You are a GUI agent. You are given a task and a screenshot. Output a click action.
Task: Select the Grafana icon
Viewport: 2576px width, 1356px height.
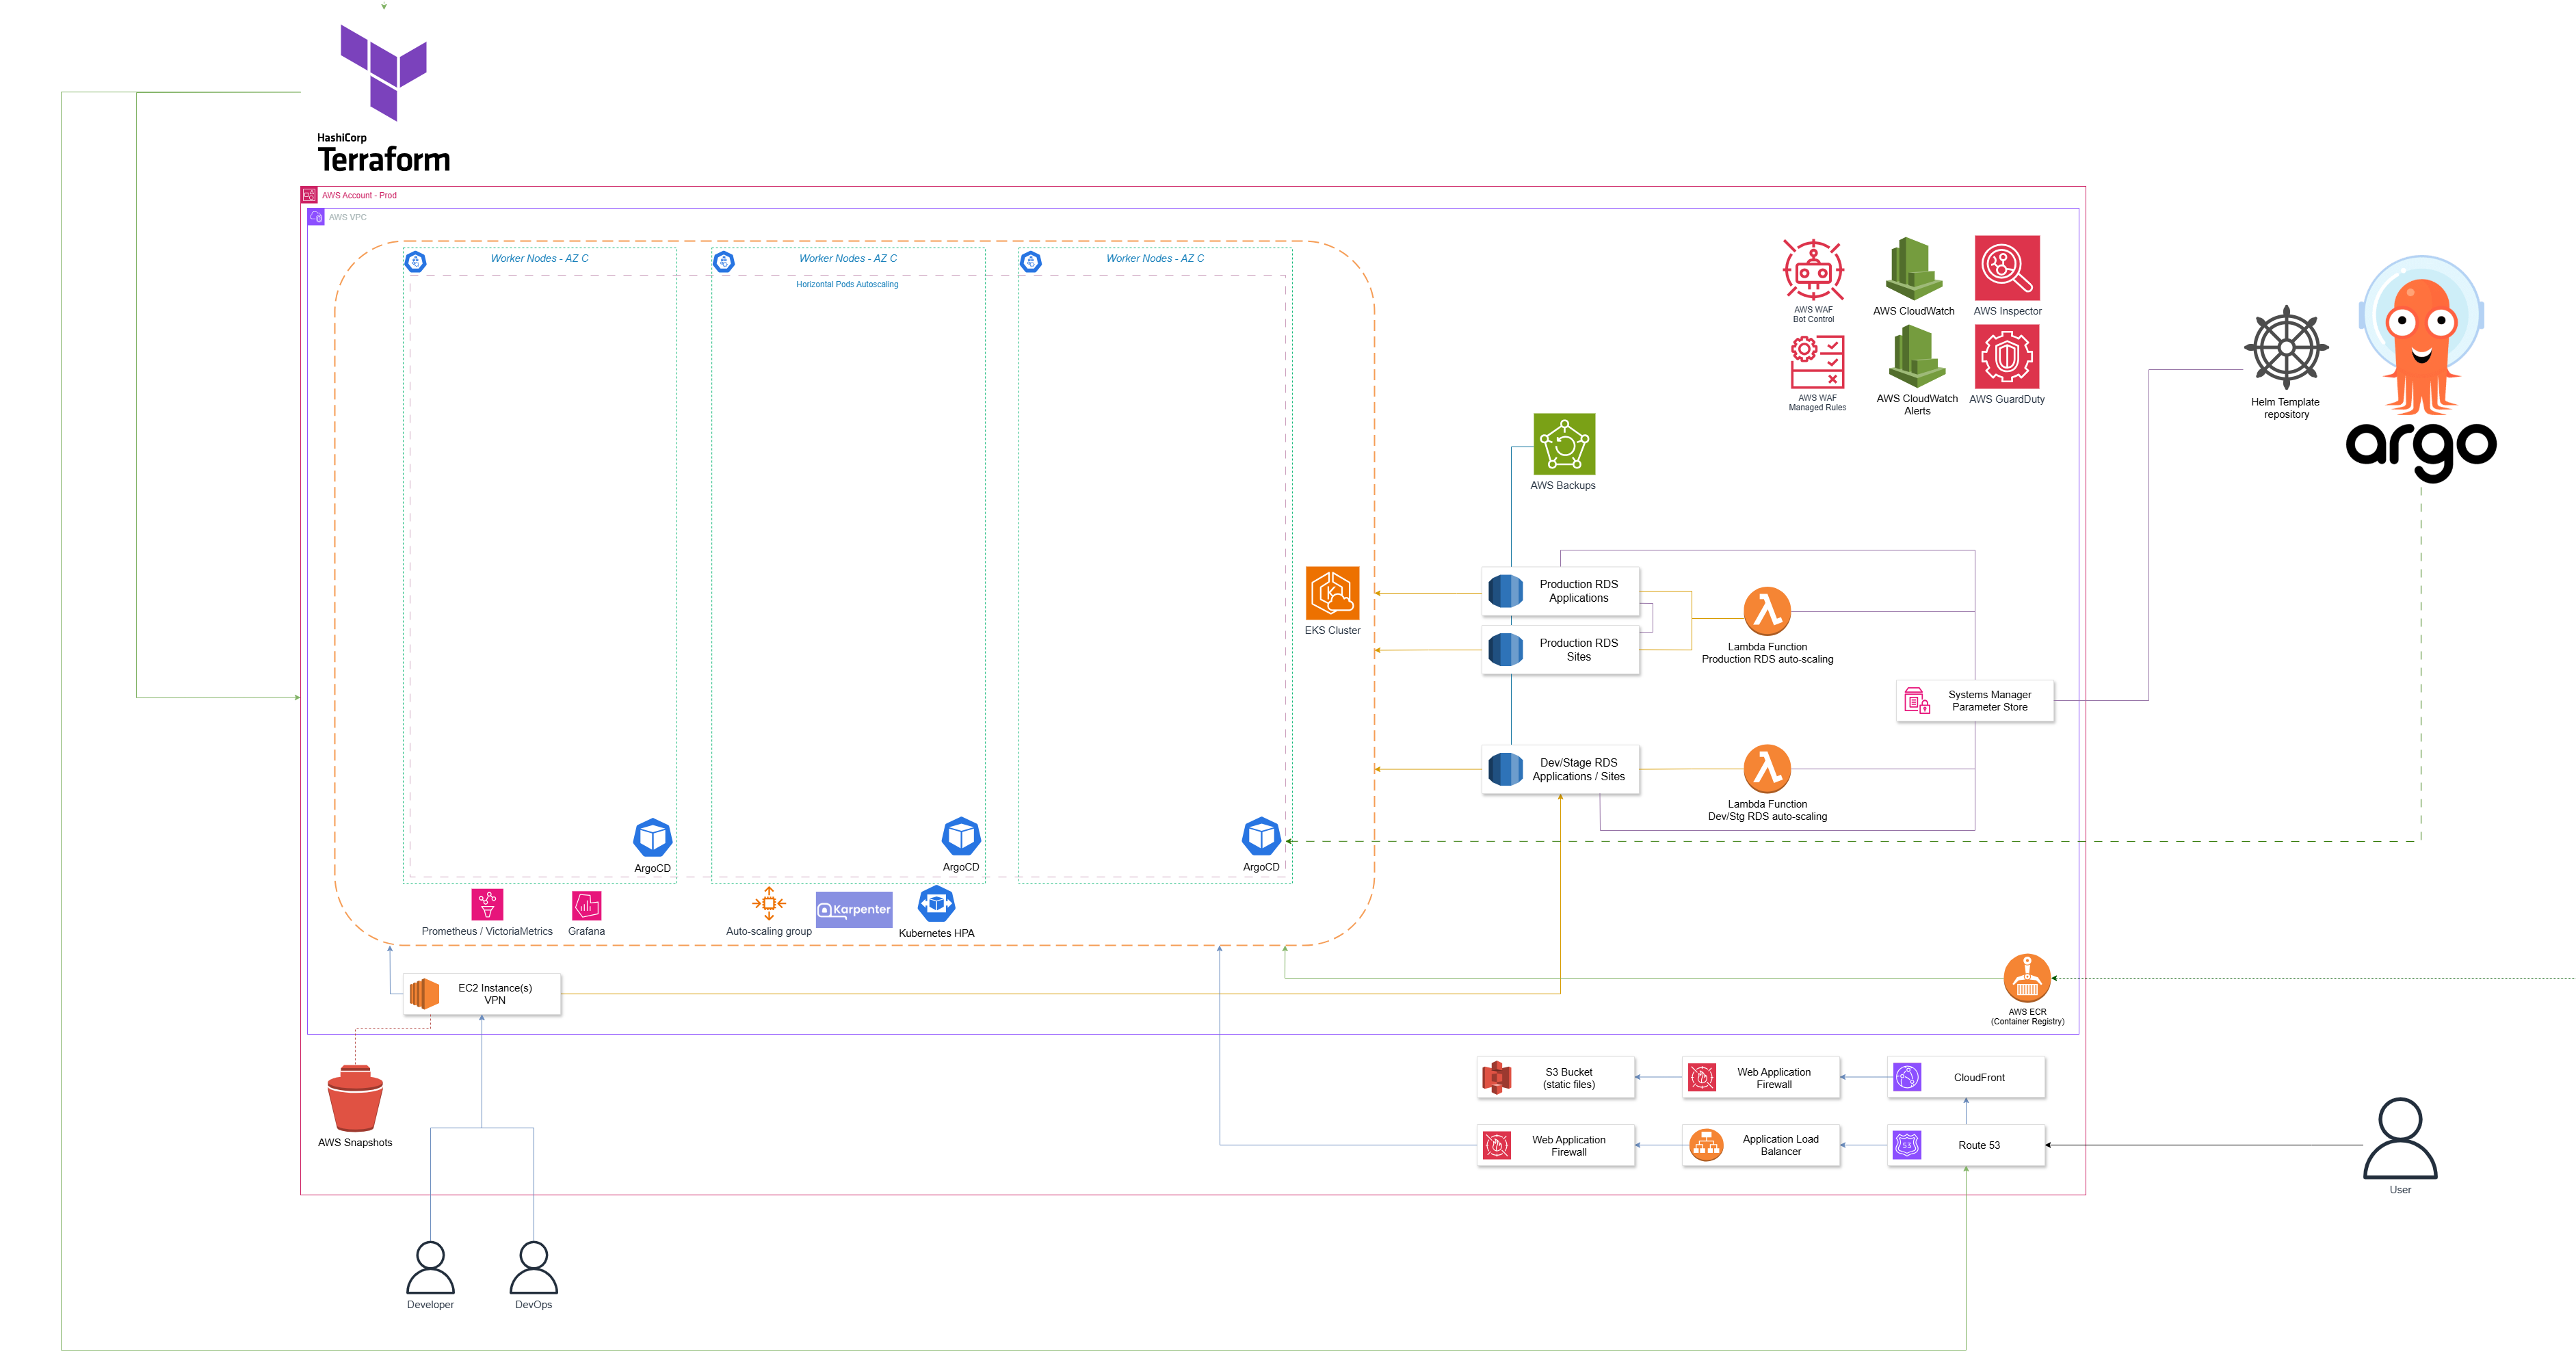[x=586, y=906]
